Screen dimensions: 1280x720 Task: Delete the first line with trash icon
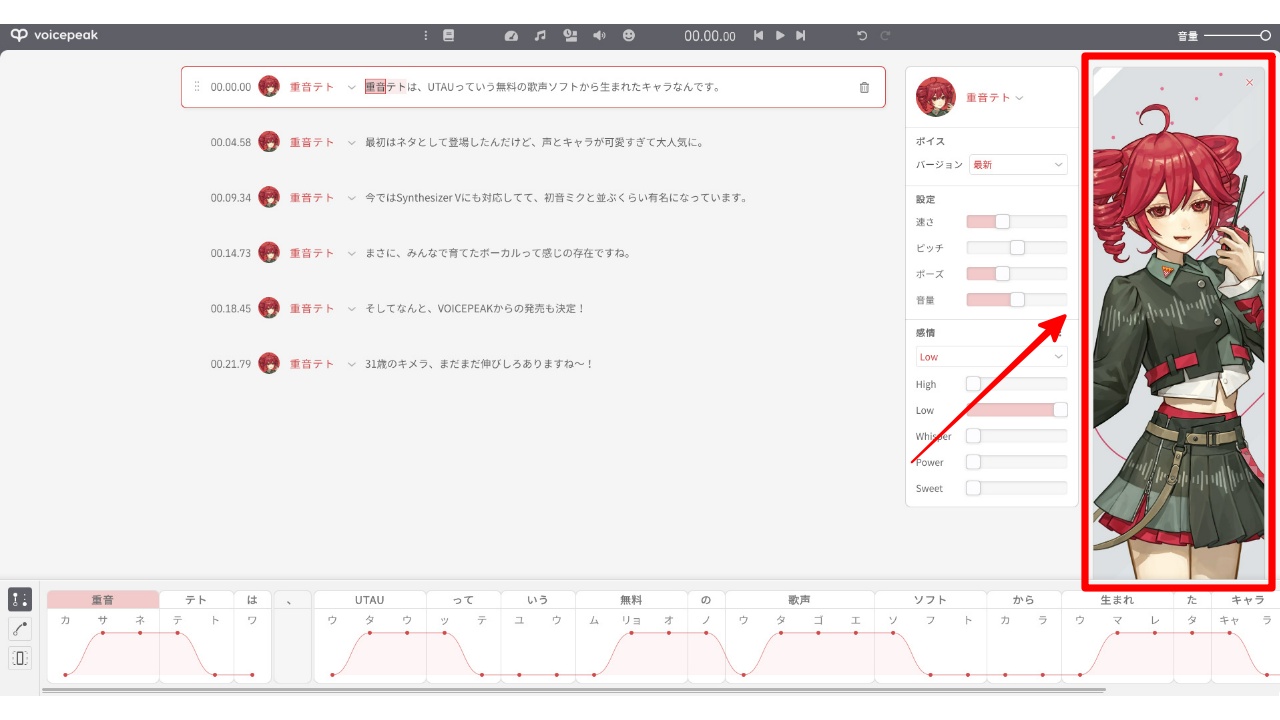coord(864,87)
